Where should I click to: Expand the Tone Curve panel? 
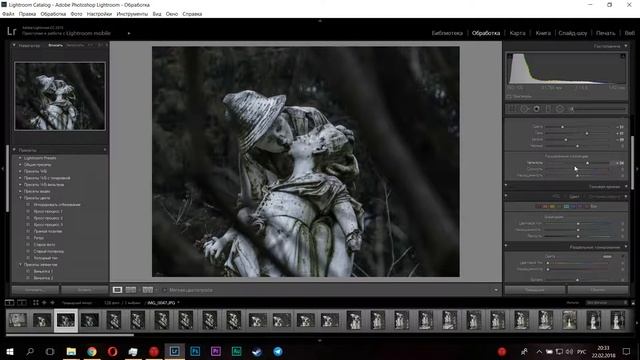[x=626, y=186]
